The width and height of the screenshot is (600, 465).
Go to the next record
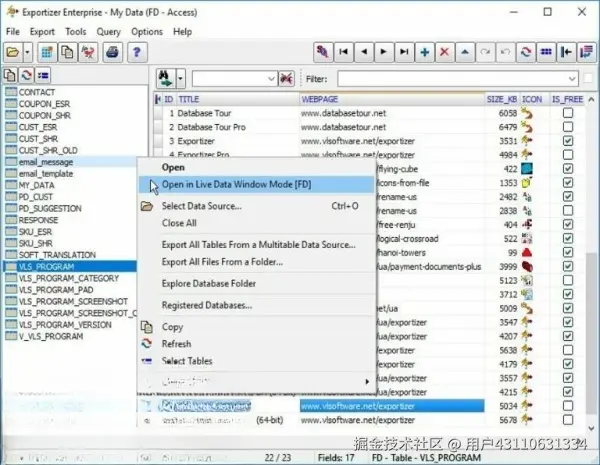[384, 52]
